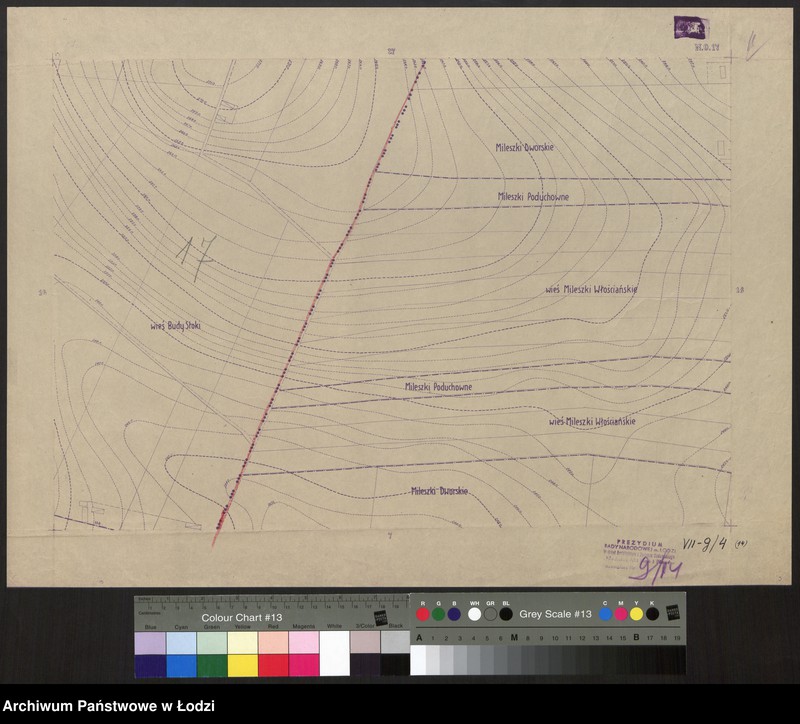Click the white circle labeled WH
This screenshot has width=800, height=724.
(475, 614)
